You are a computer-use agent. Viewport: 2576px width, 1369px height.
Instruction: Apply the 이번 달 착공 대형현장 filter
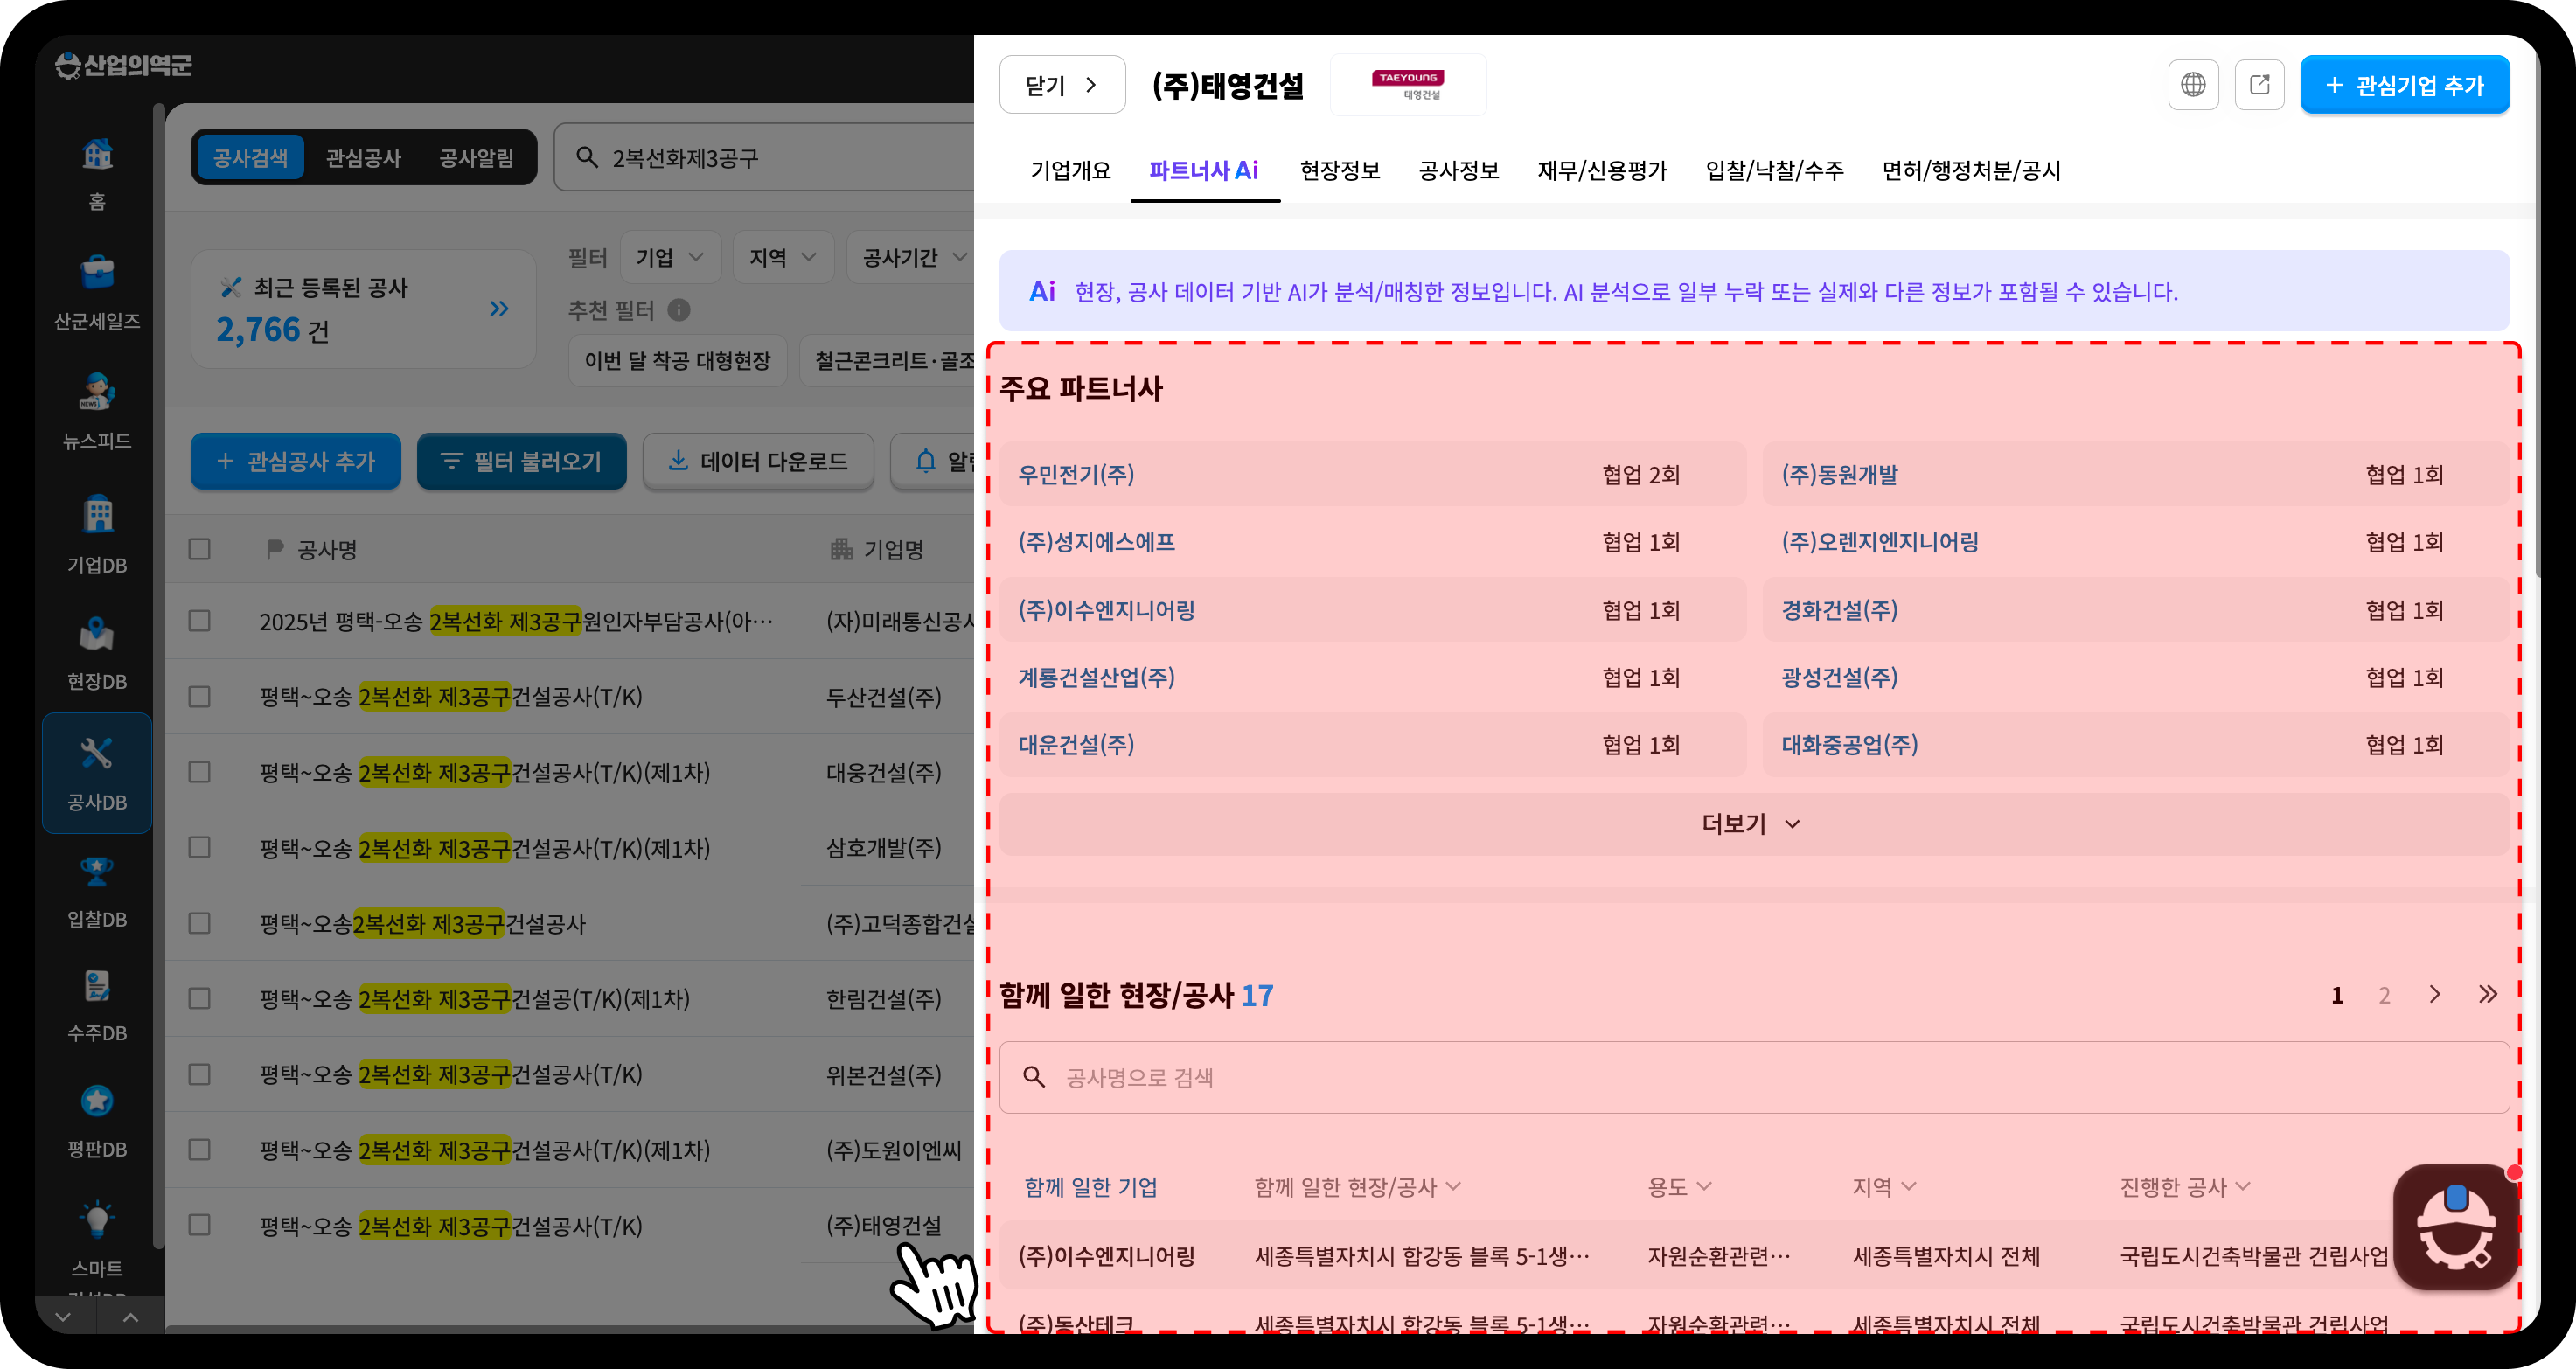(x=678, y=361)
